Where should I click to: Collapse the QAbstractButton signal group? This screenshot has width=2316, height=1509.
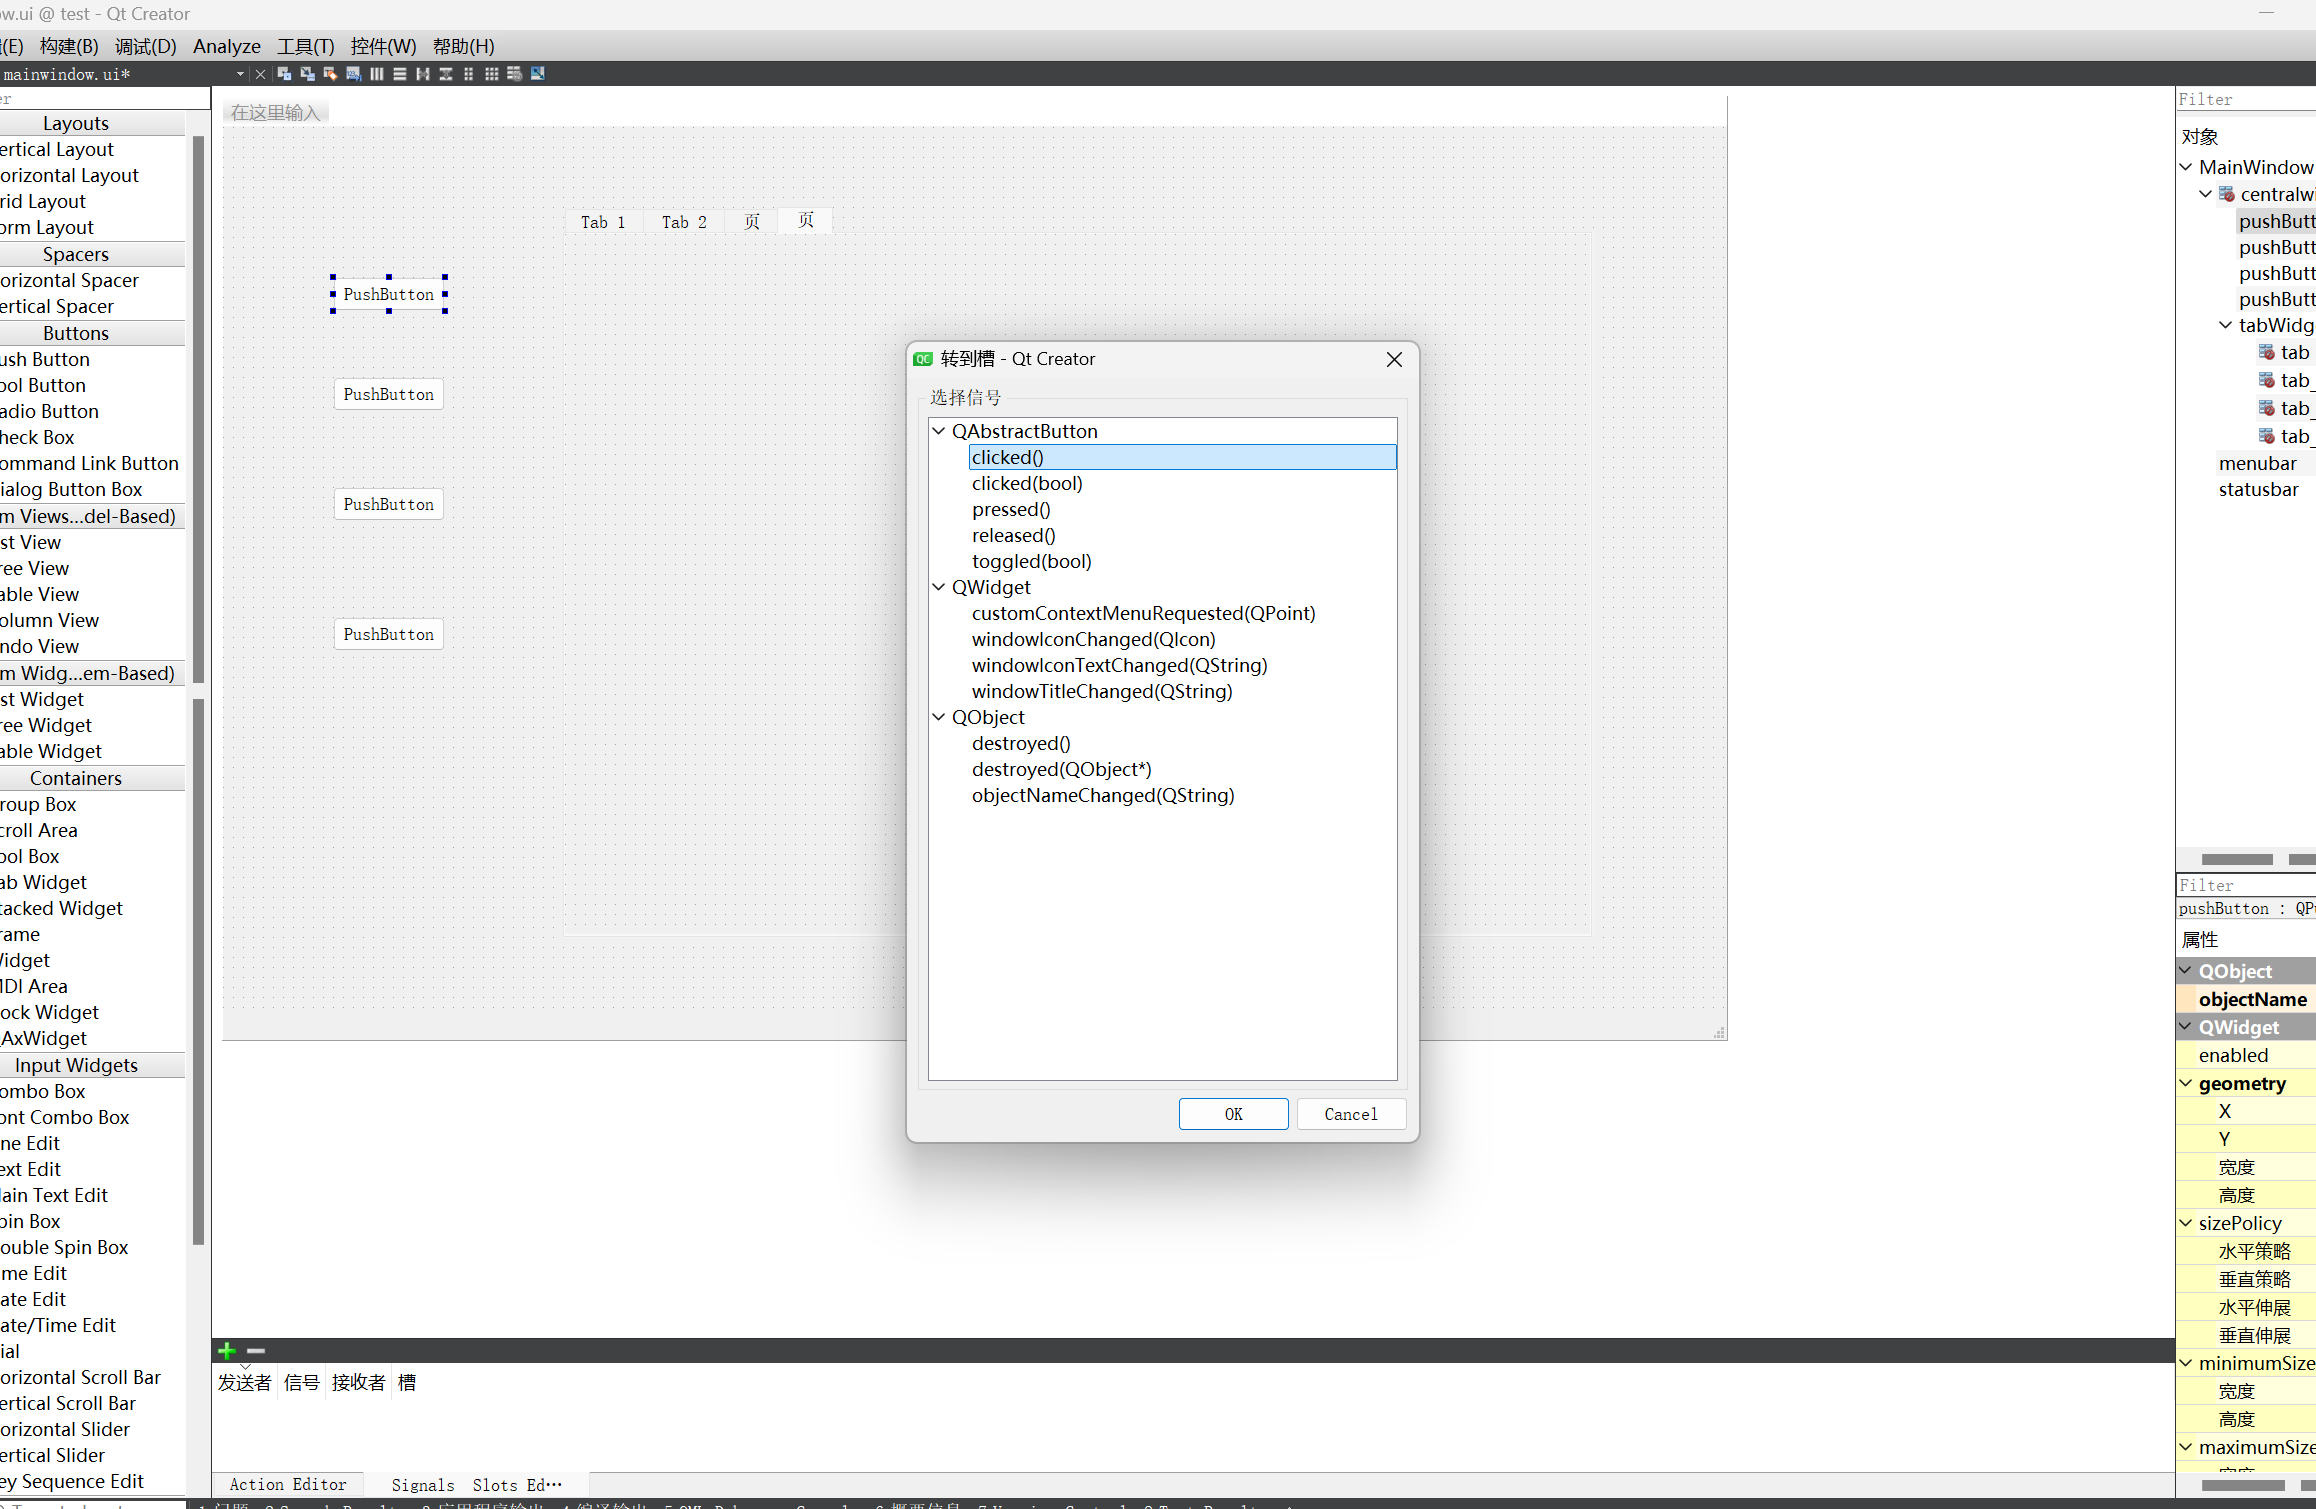click(939, 431)
